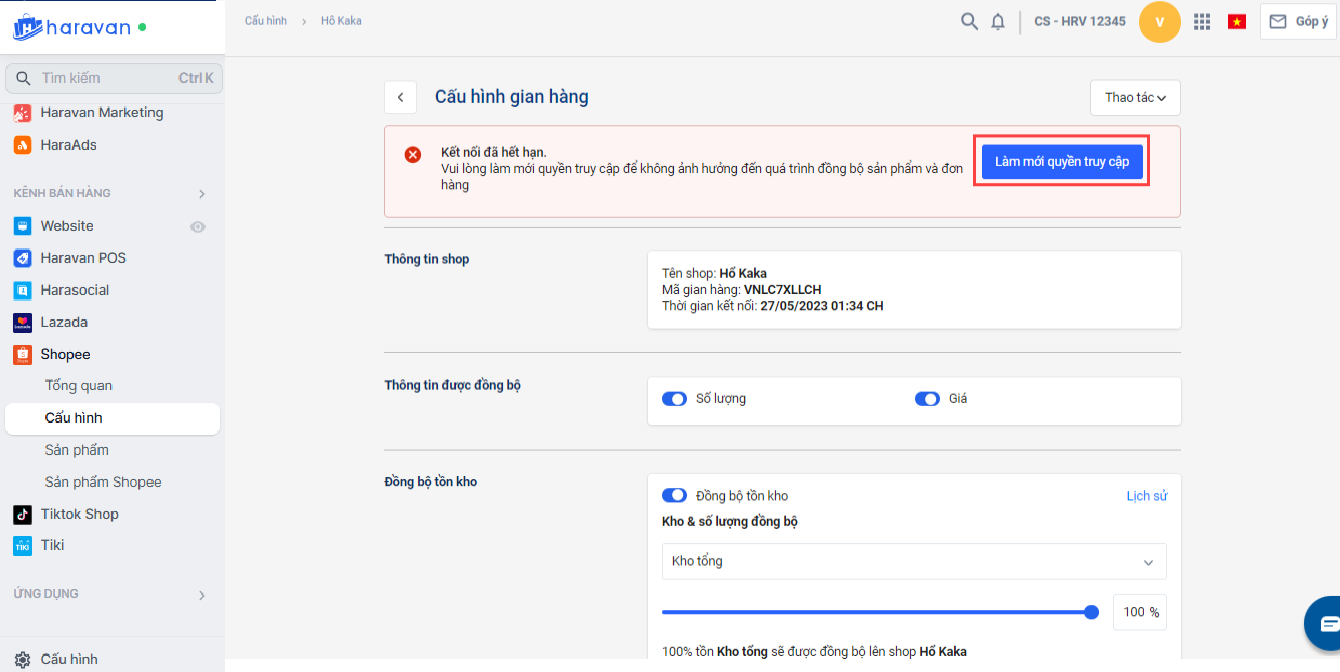The width and height of the screenshot is (1340, 672).
Task: Open the Lịch sử link
Action: (1146, 496)
